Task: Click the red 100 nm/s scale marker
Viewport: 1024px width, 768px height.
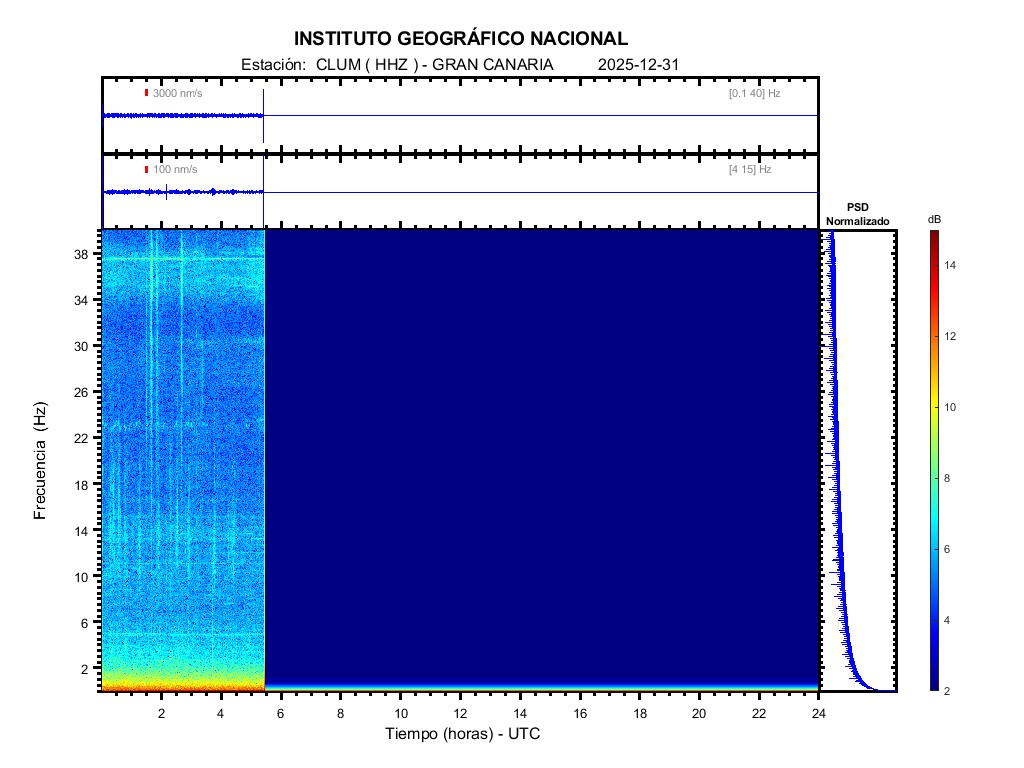Action: tap(146, 170)
